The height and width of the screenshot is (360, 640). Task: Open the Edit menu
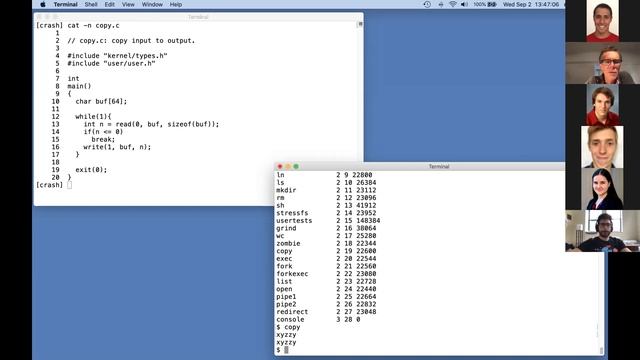pos(109,4)
